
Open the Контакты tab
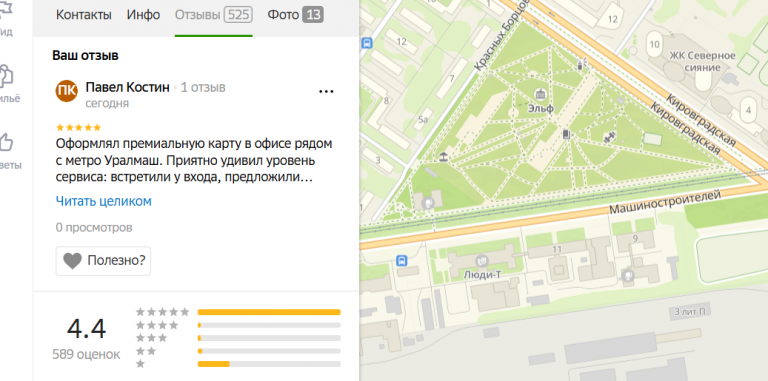tap(84, 15)
